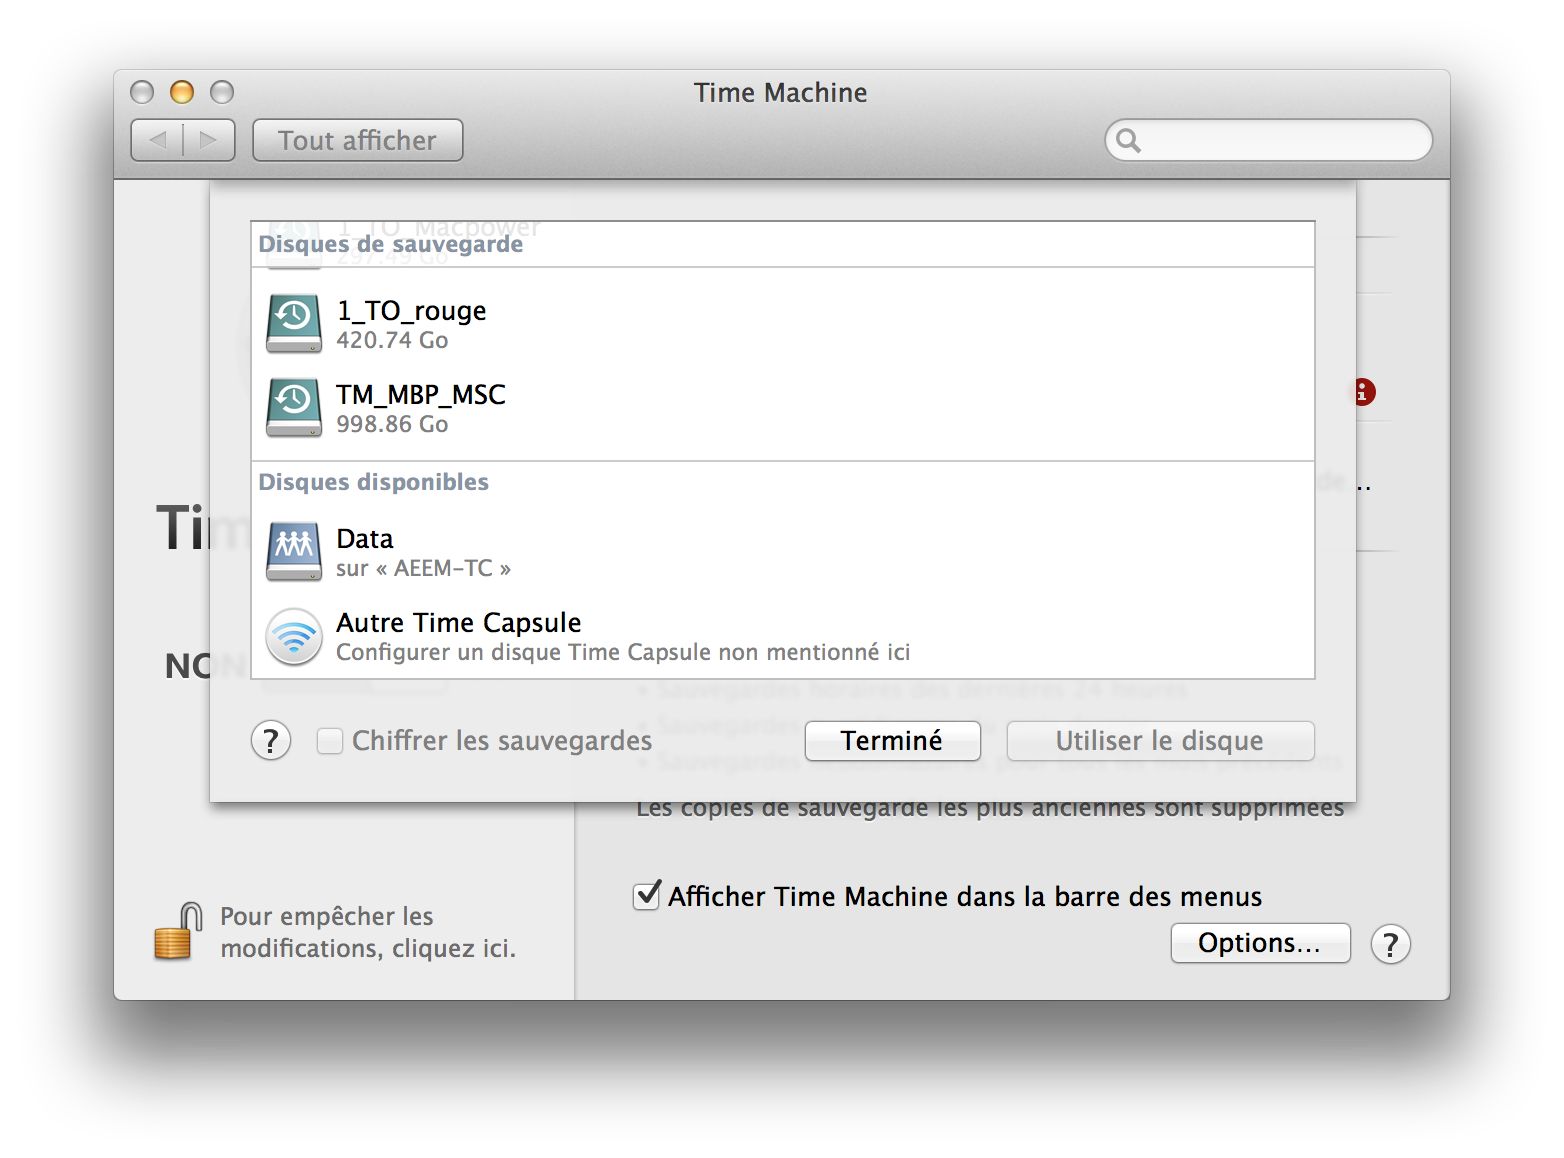Screen dimensions: 1564x1158
Task: Click the red info warning icon
Action: click(1365, 392)
